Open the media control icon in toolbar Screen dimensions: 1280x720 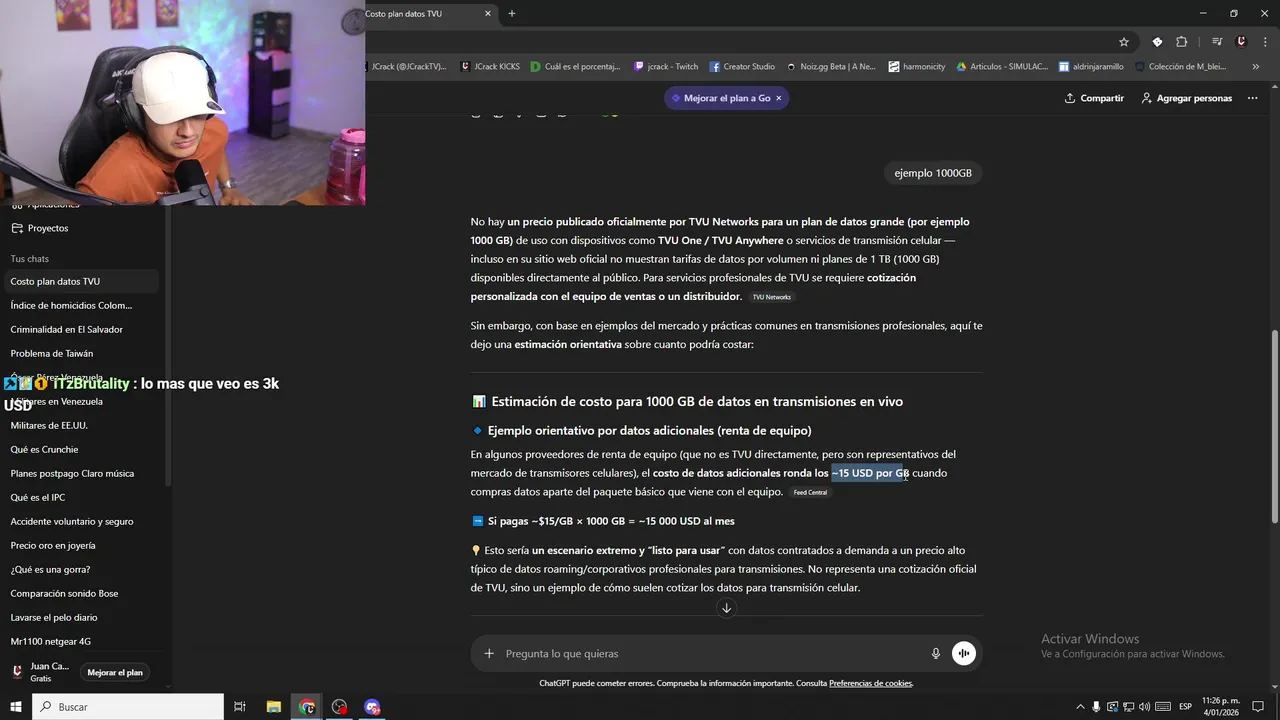point(1217,42)
